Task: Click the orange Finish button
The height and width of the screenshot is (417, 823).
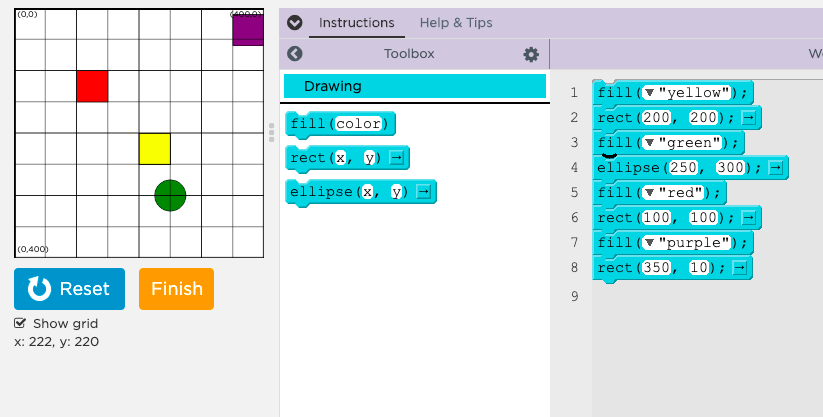Action: (x=176, y=289)
